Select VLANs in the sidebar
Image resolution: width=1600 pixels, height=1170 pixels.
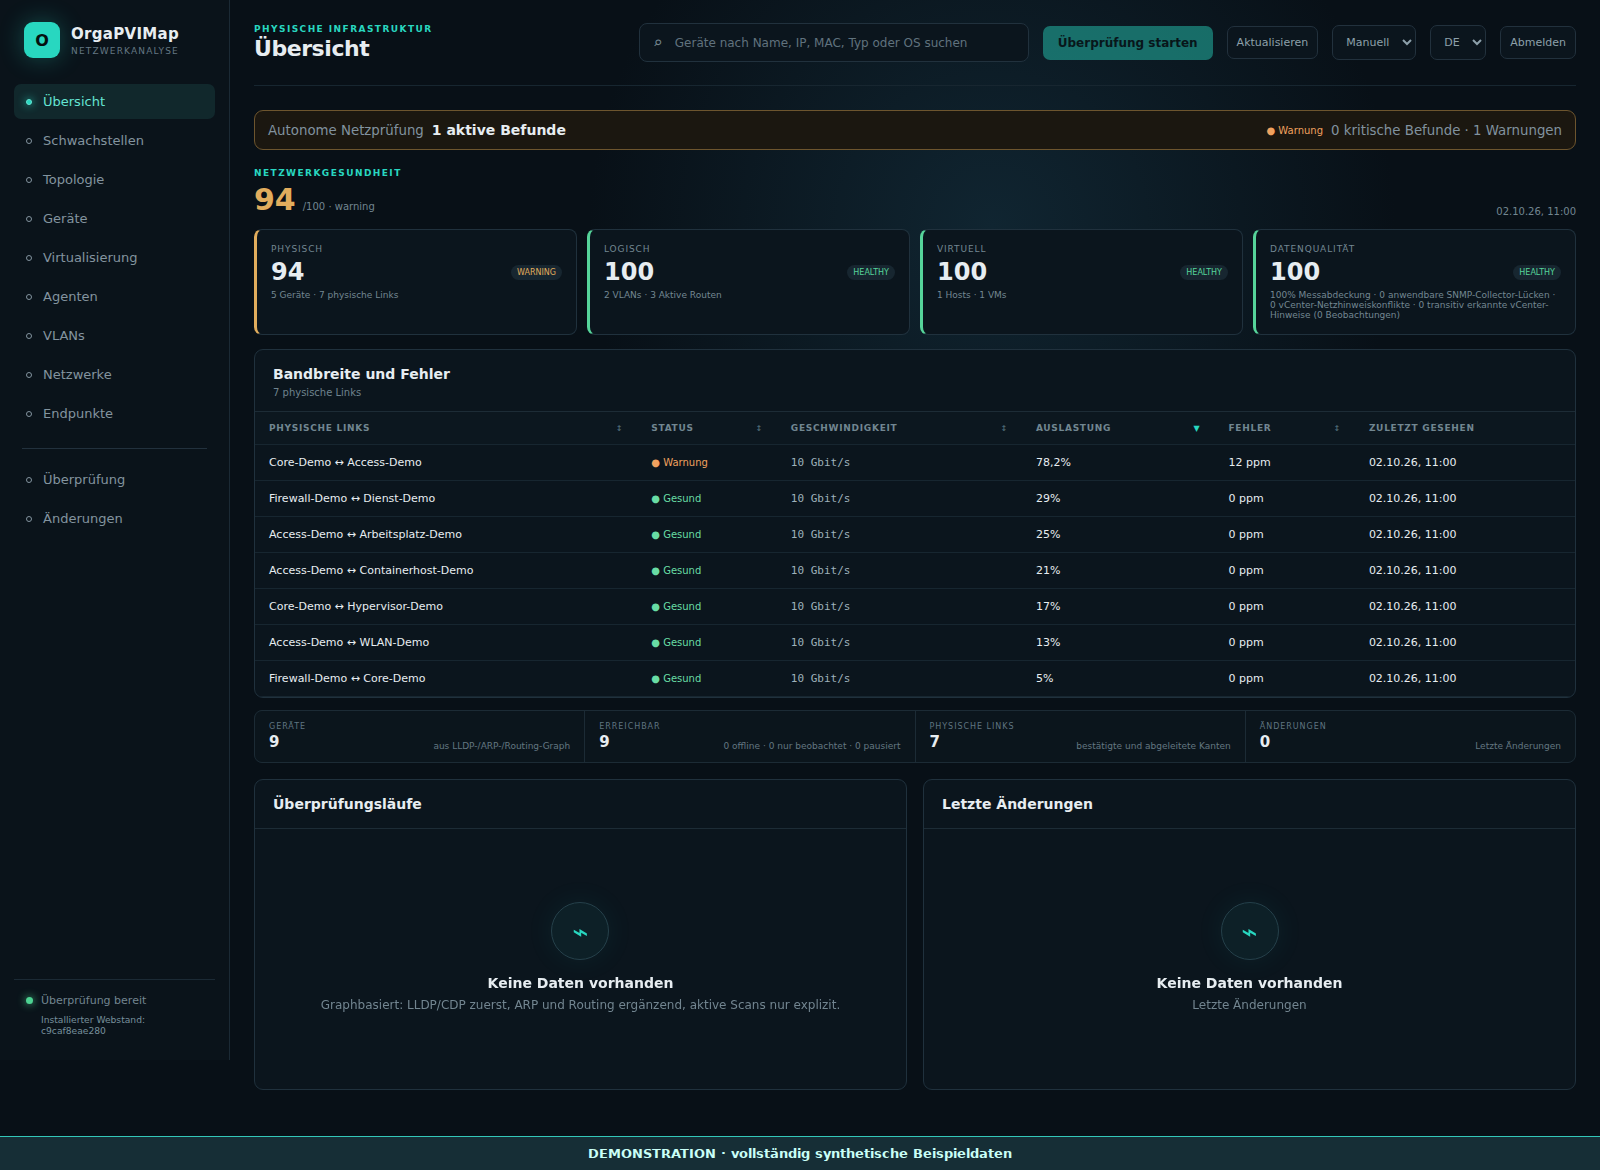pos(114,336)
